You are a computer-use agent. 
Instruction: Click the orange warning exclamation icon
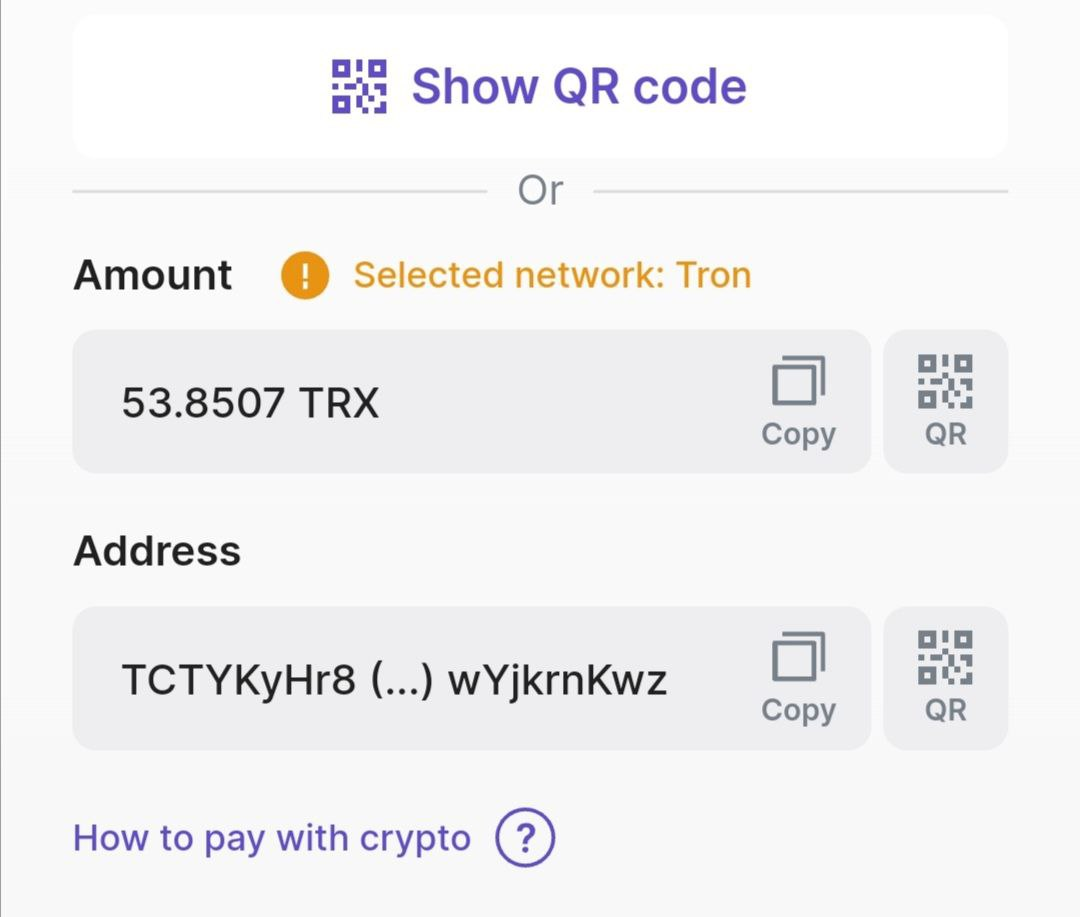(306, 275)
